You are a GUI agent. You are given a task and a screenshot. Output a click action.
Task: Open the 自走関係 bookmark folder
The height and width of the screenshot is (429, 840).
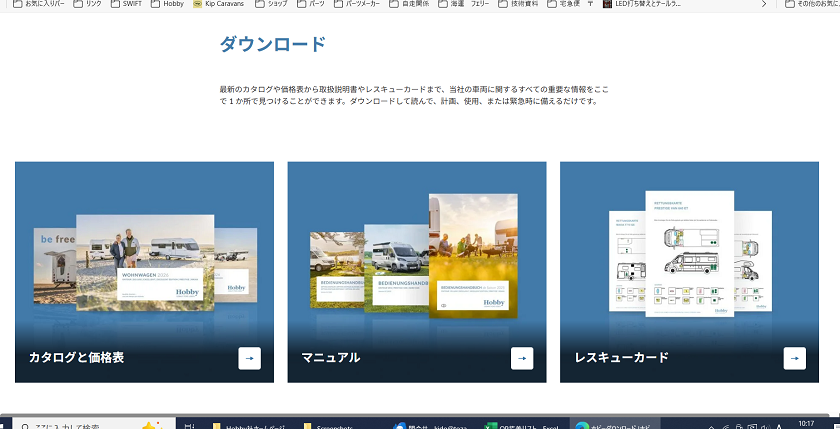(x=409, y=4)
